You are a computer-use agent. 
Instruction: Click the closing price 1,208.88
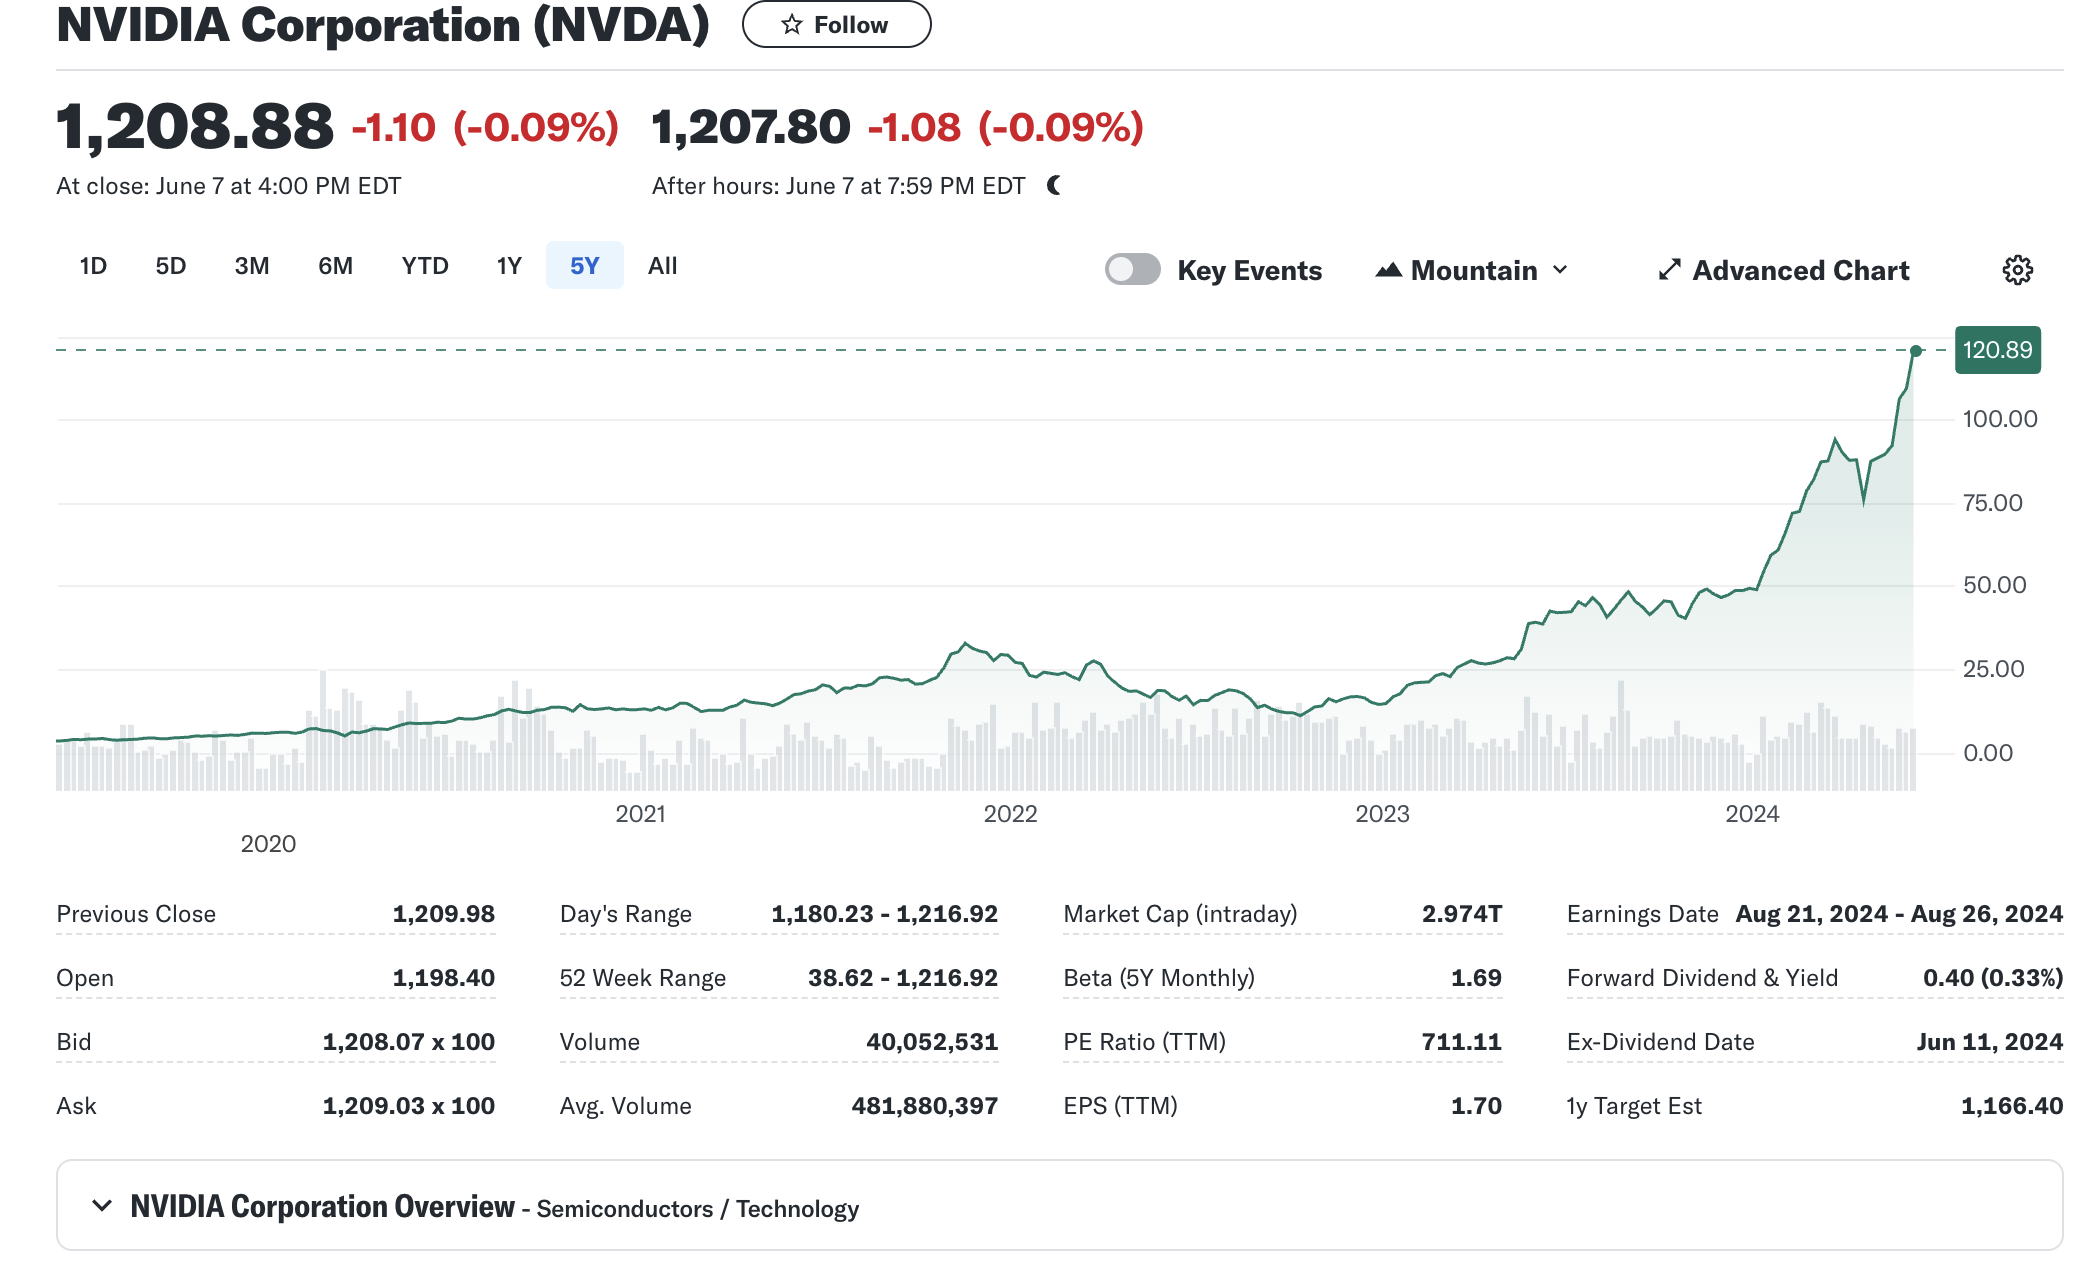pyautogui.click(x=195, y=127)
